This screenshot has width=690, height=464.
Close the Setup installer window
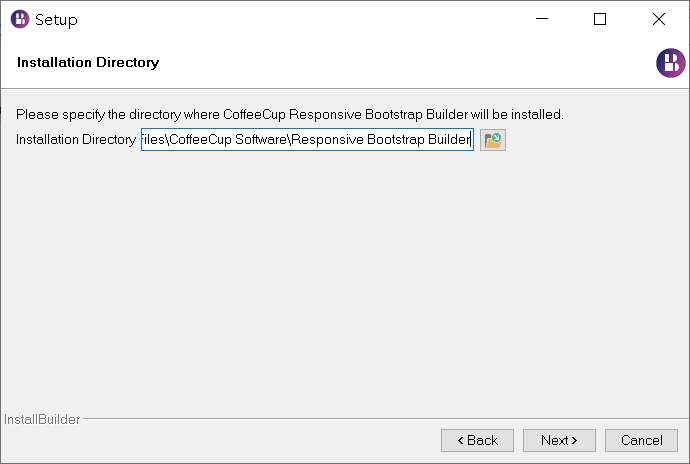tap(659, 19)
